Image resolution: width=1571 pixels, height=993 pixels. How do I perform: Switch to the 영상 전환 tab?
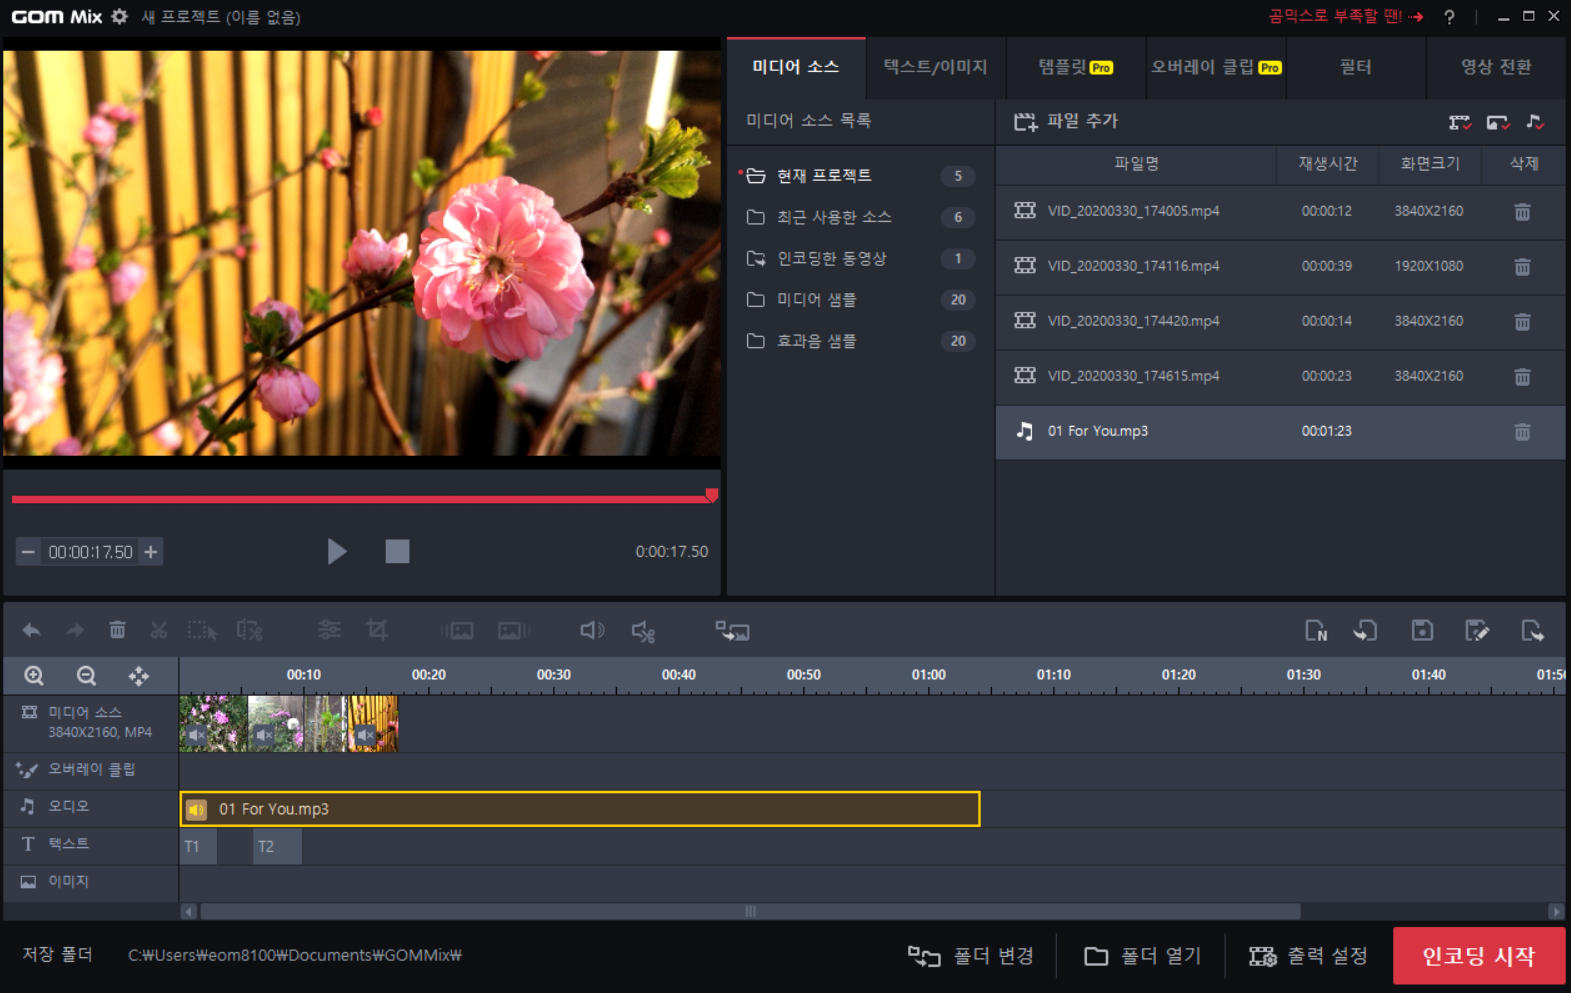coord(1496,67)
